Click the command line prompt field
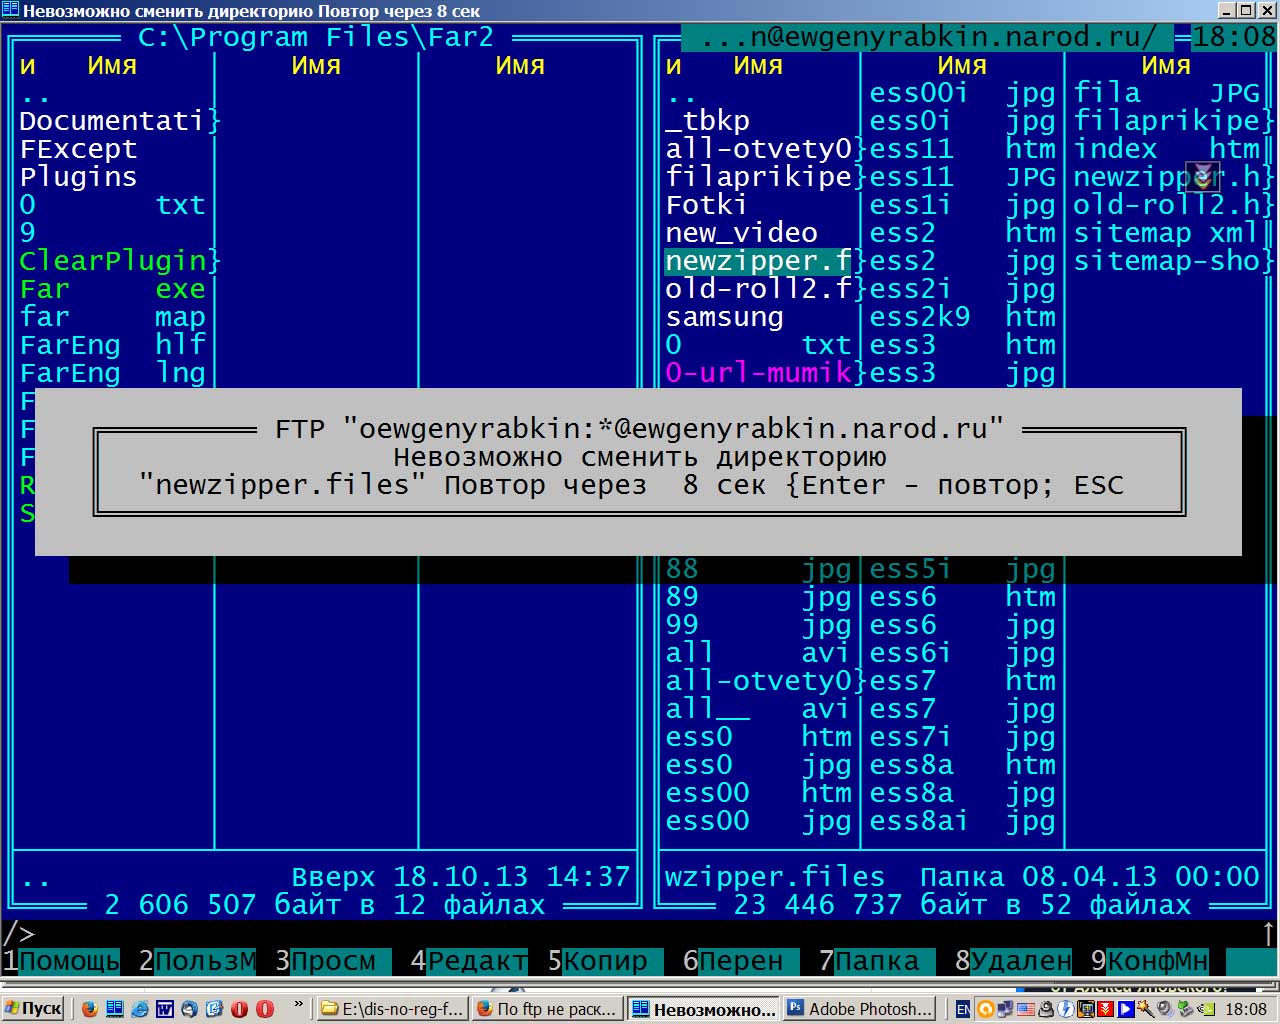 tap(640, 933)
